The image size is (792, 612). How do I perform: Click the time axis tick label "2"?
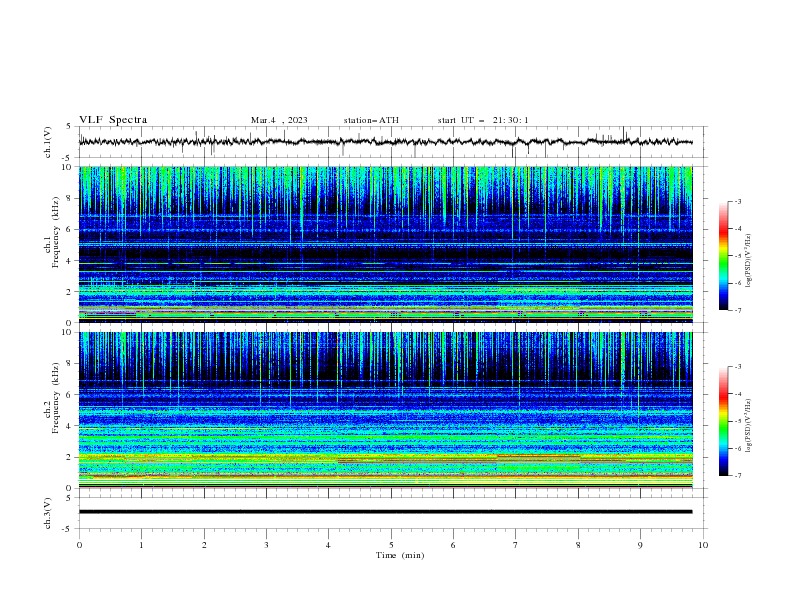point(204,545)
